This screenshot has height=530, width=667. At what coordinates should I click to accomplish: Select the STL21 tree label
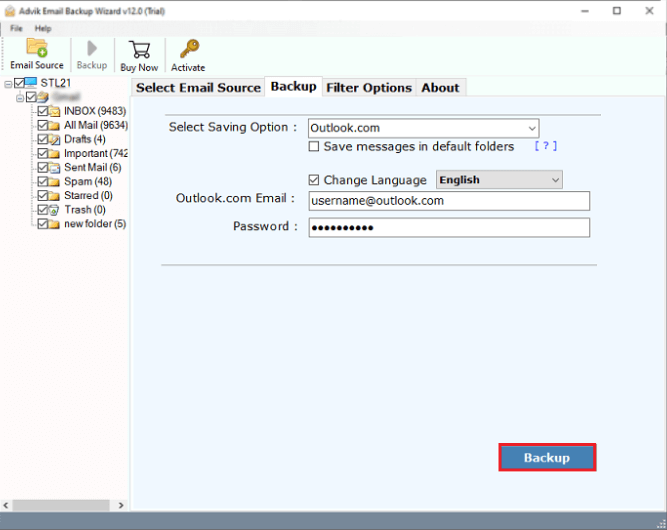coord(56,83)
